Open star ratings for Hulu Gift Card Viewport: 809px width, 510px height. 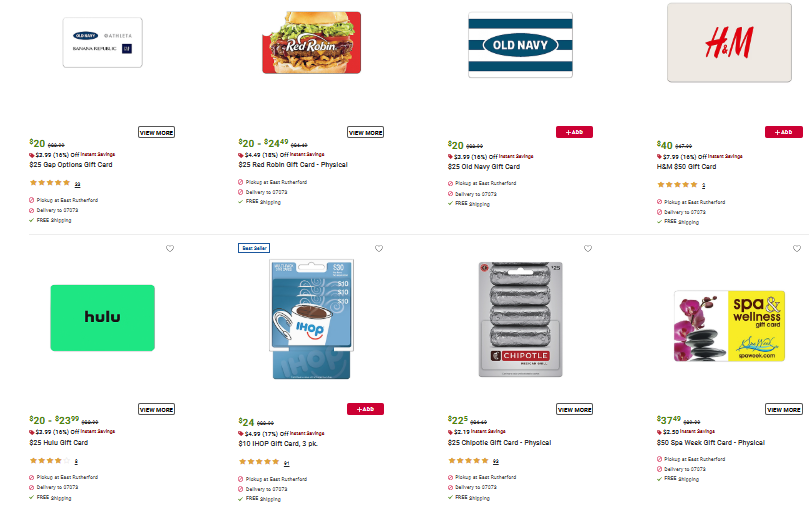pyautogui.click(x=46, y=461)
